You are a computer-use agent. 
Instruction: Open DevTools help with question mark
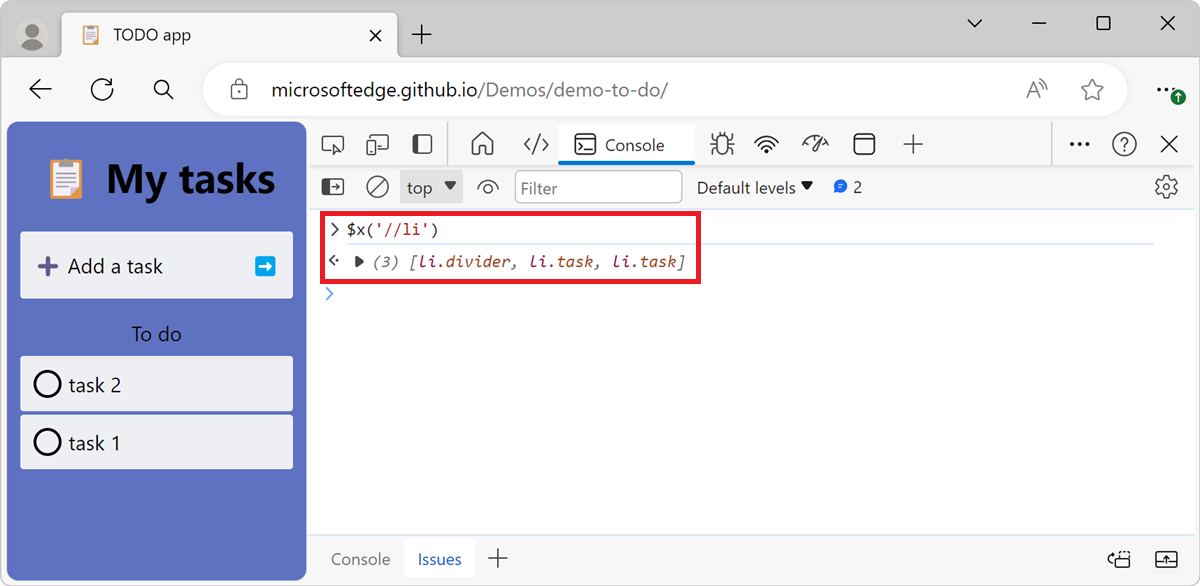(1124, 144)
